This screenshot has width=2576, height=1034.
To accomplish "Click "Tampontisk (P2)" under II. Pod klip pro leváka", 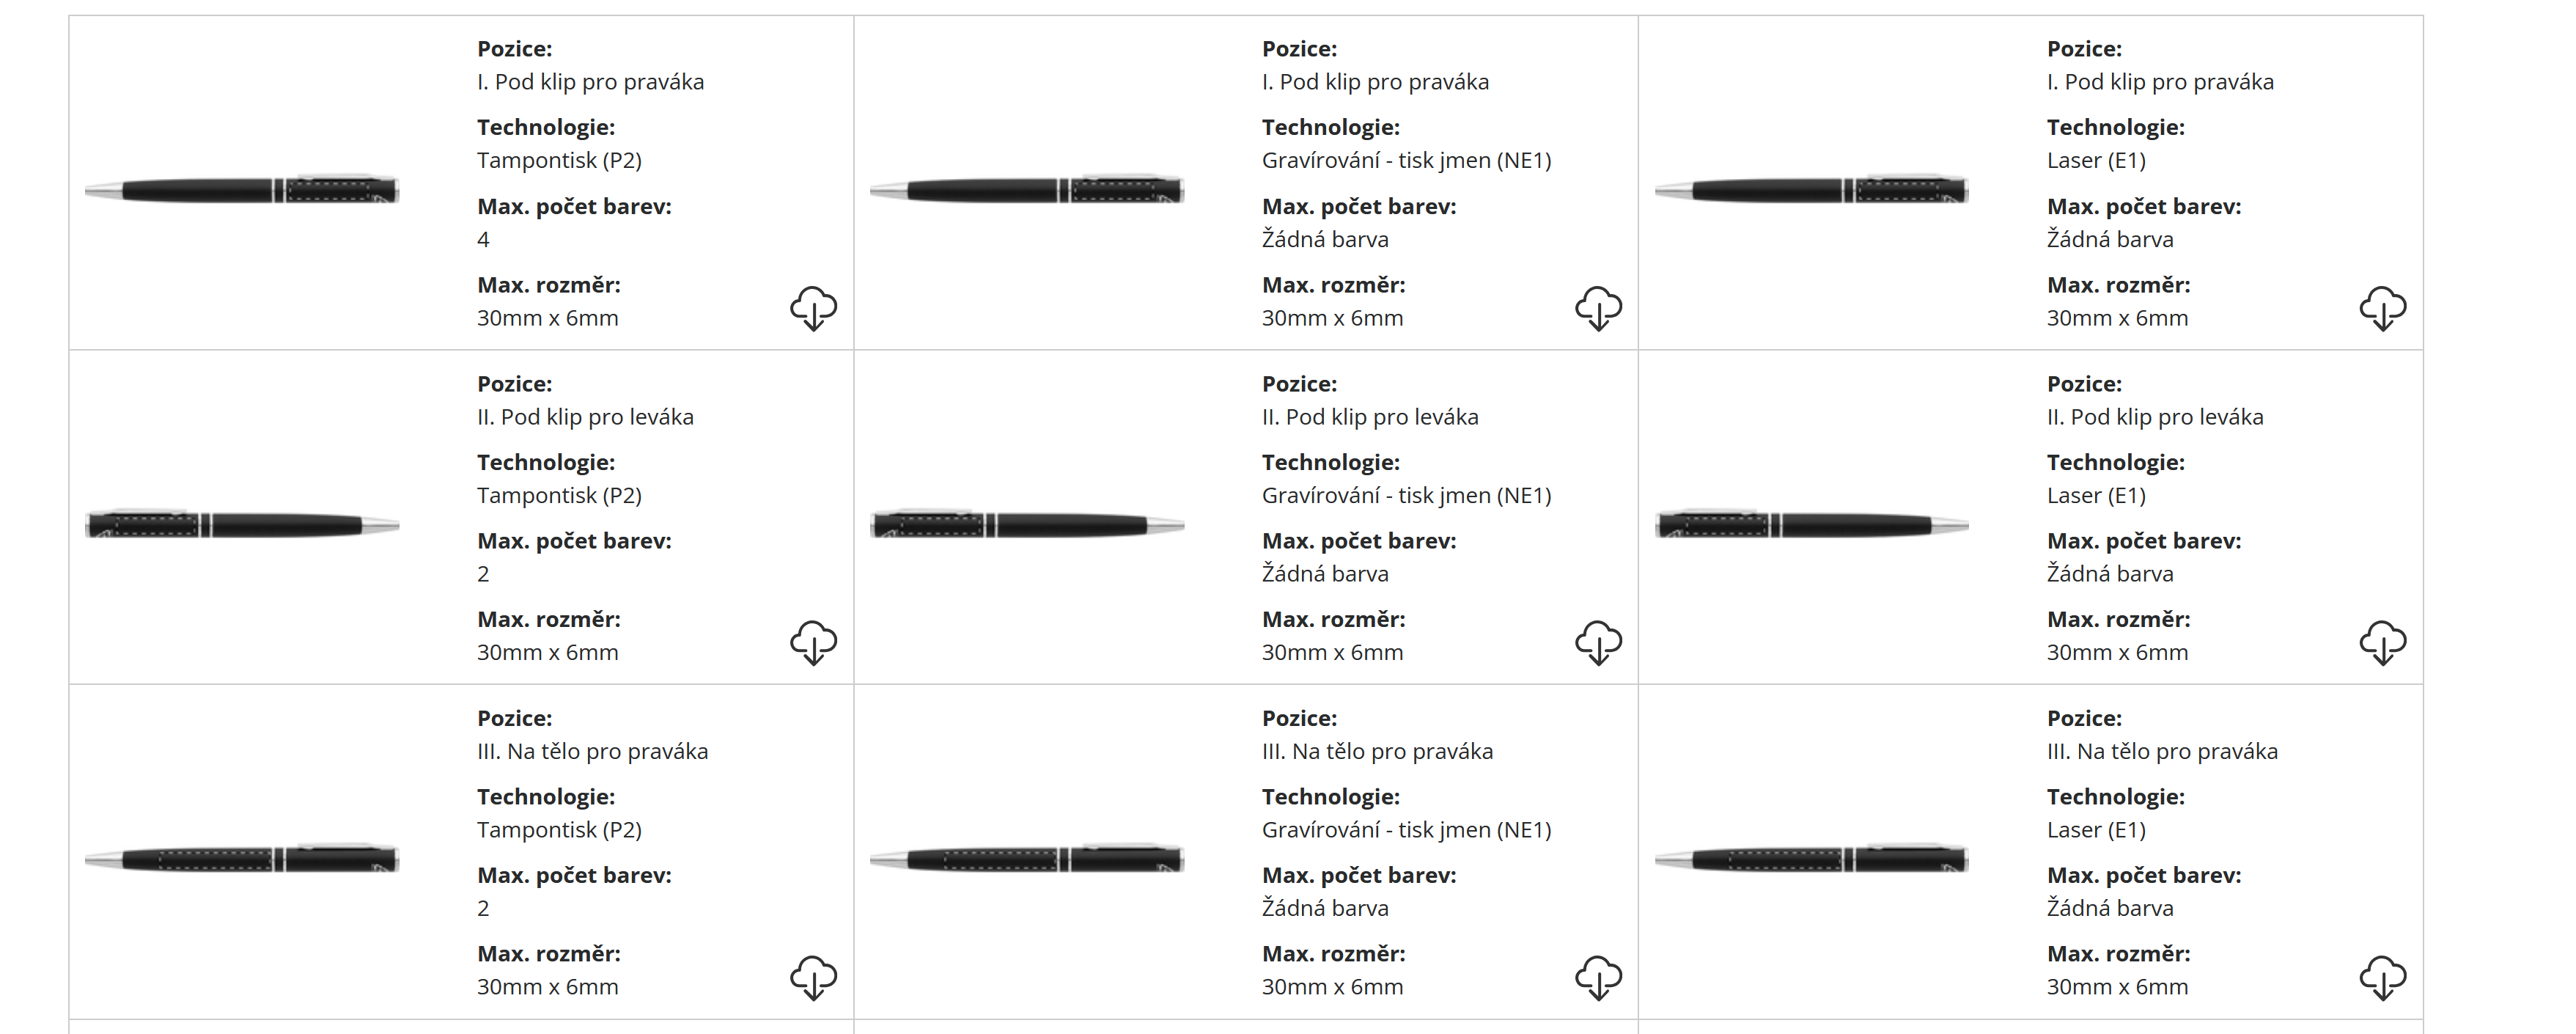I will coord(559,495).
